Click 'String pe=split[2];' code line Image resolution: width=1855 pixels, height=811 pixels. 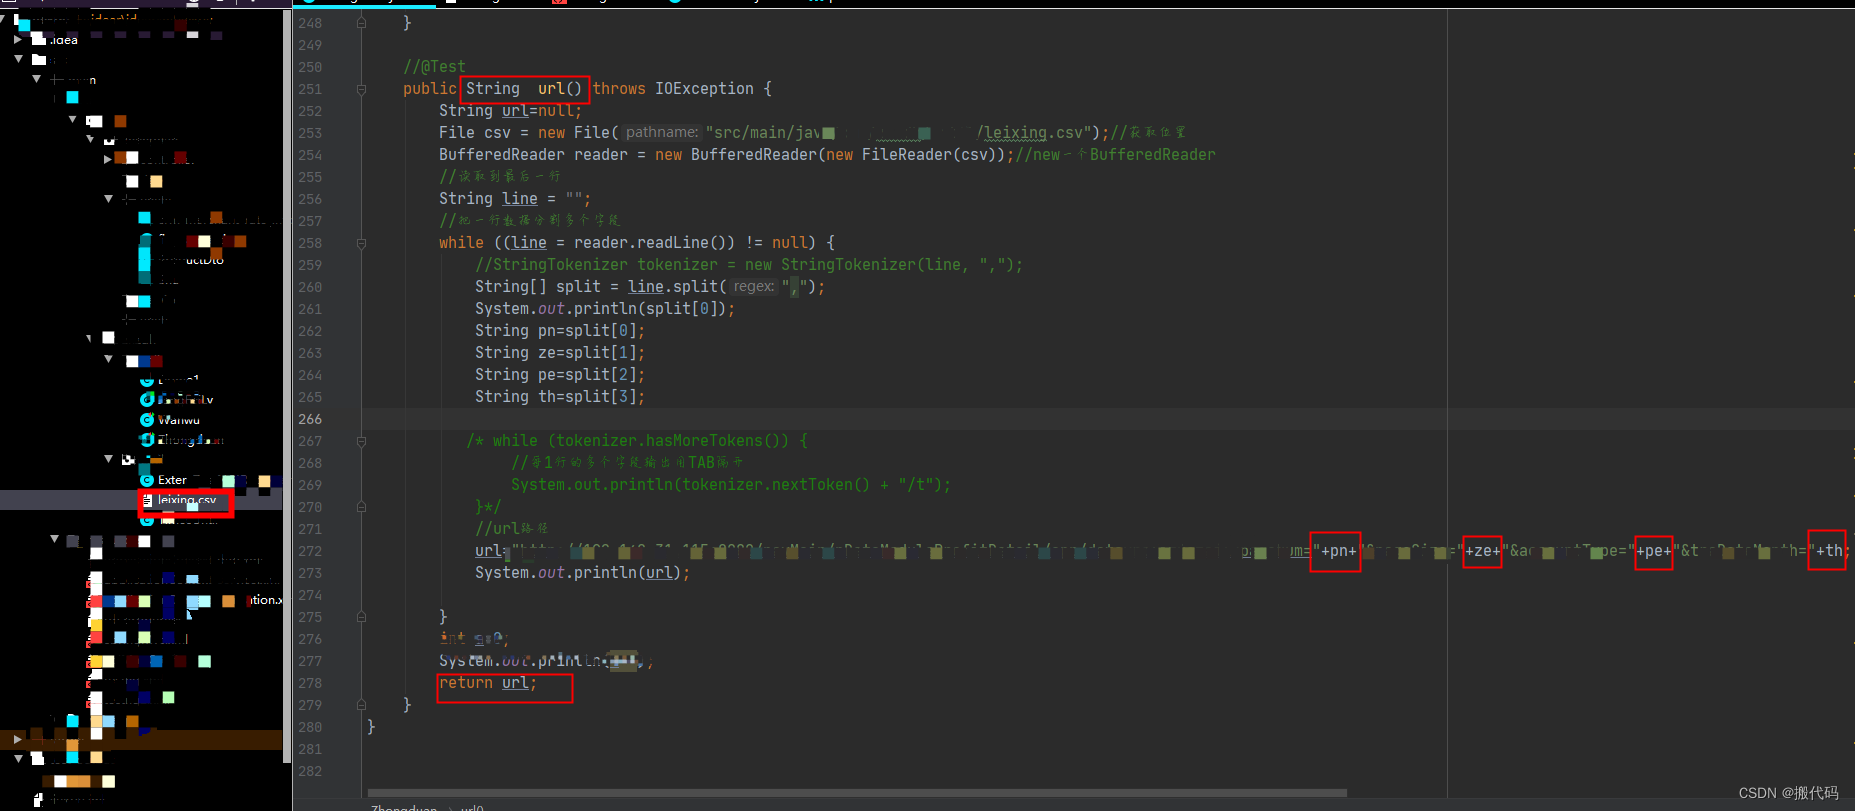(x=560, y=375)
